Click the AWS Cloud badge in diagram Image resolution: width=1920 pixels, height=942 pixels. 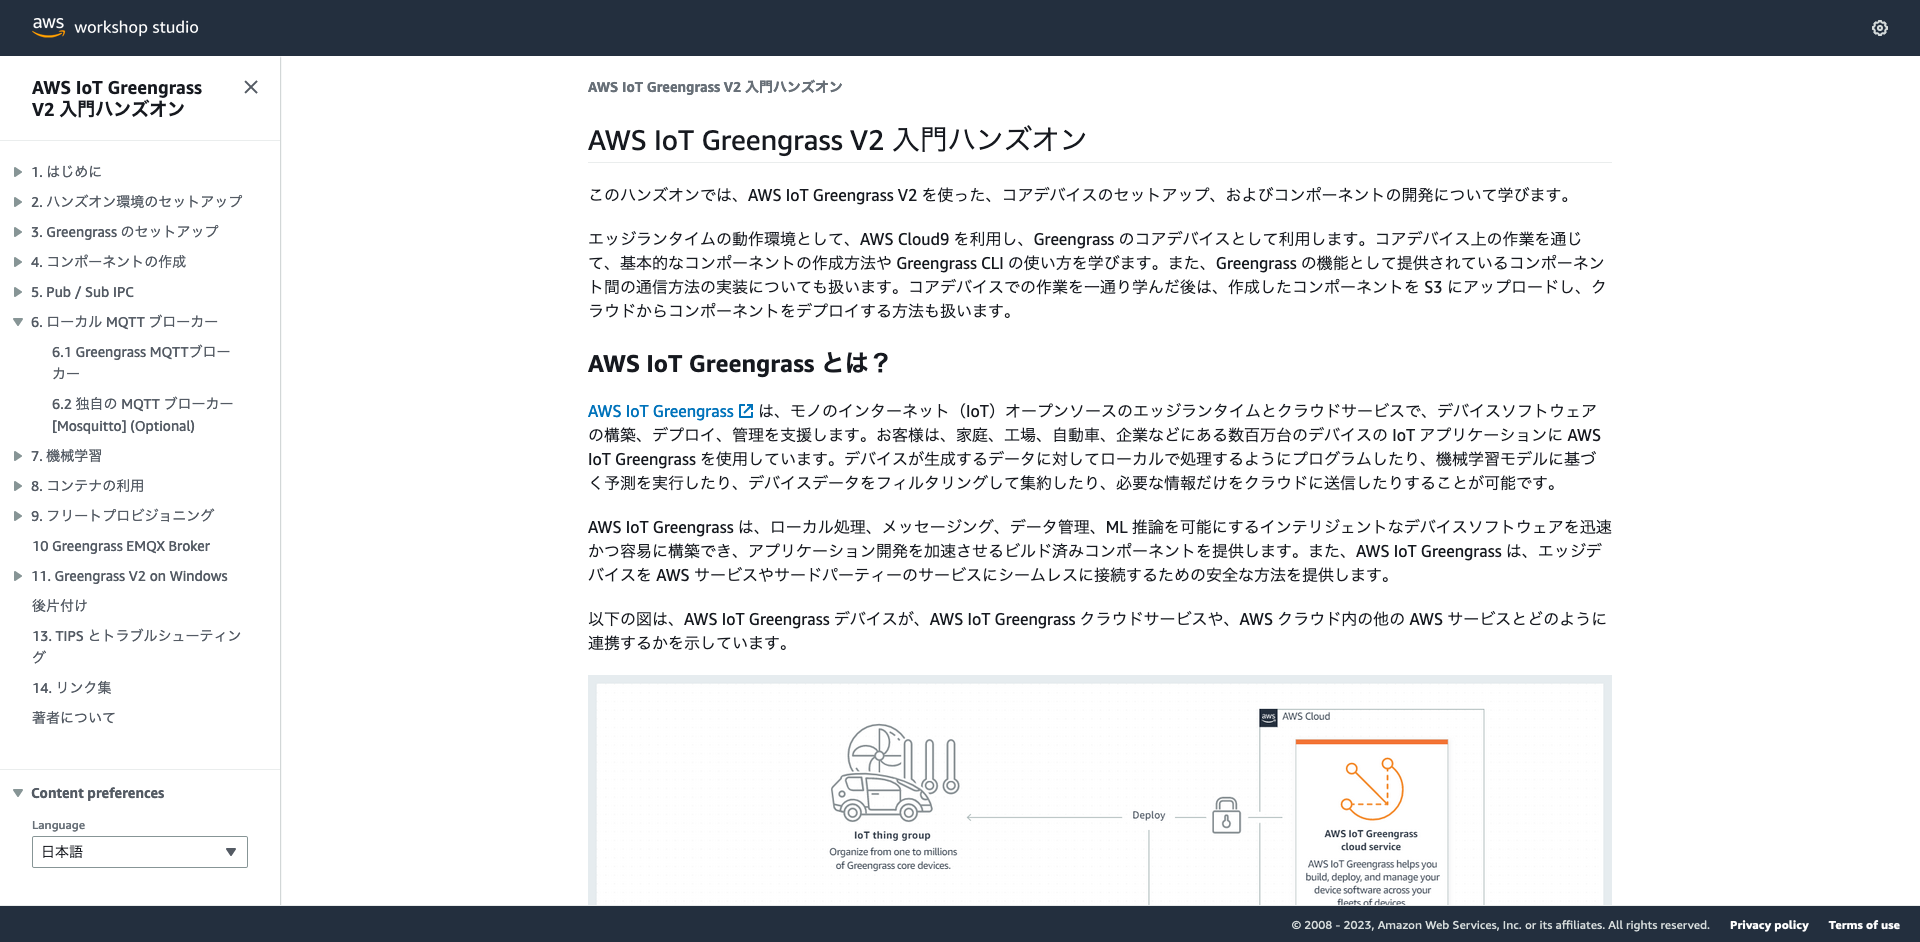pos(1268,717)
